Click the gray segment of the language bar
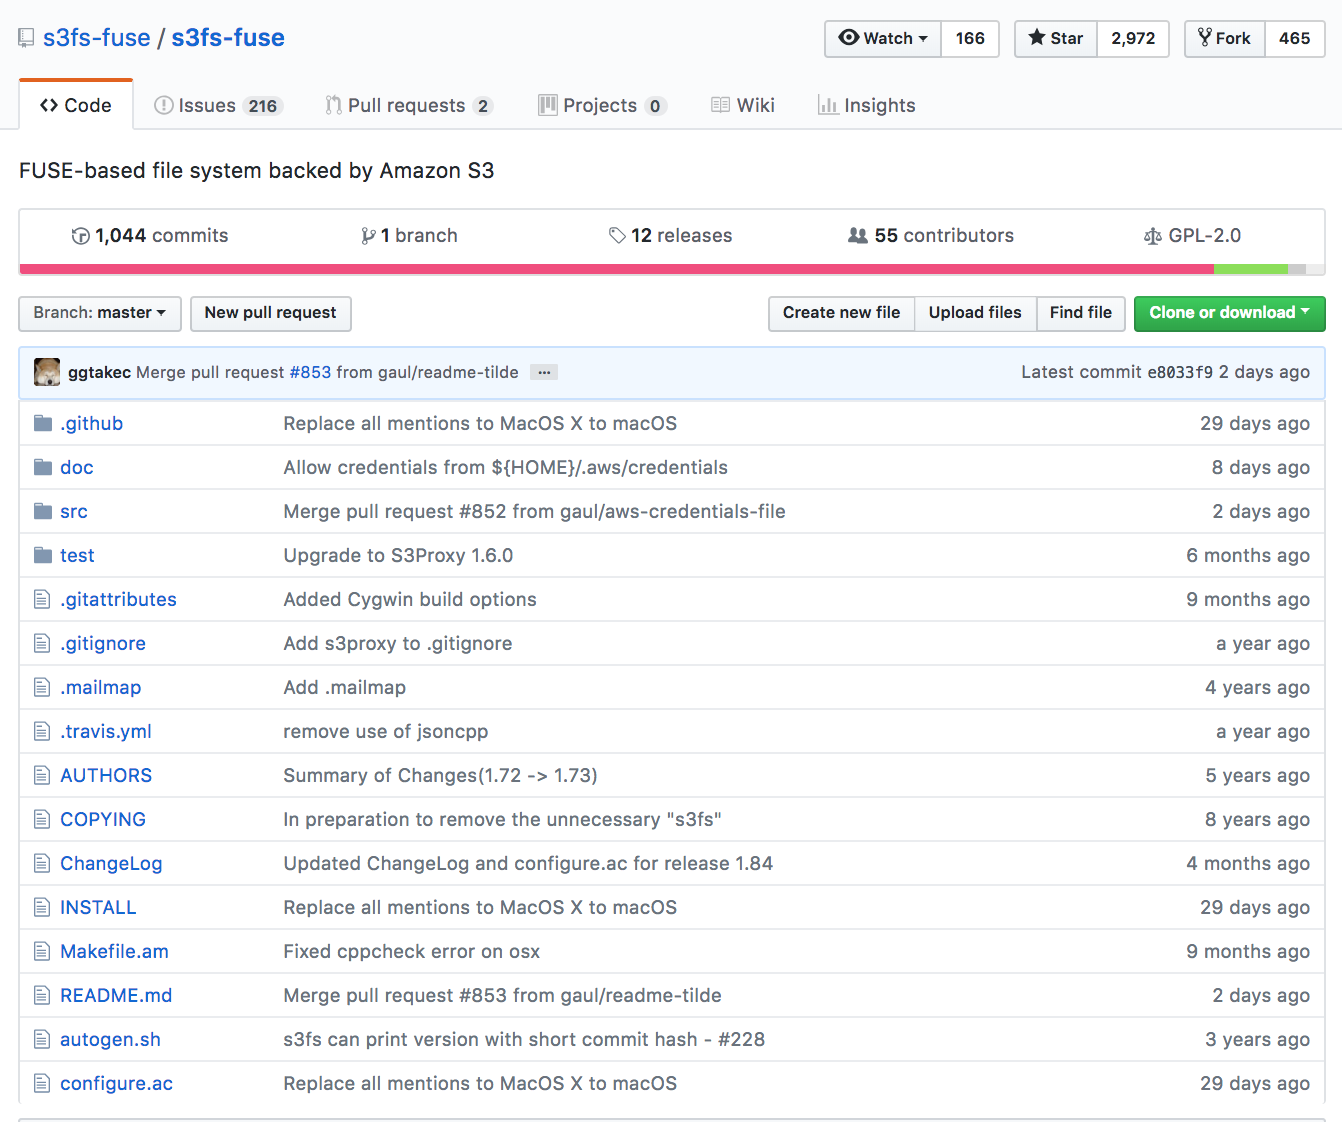Viewport: 1342px width, 1122px height. [1297, 269]
